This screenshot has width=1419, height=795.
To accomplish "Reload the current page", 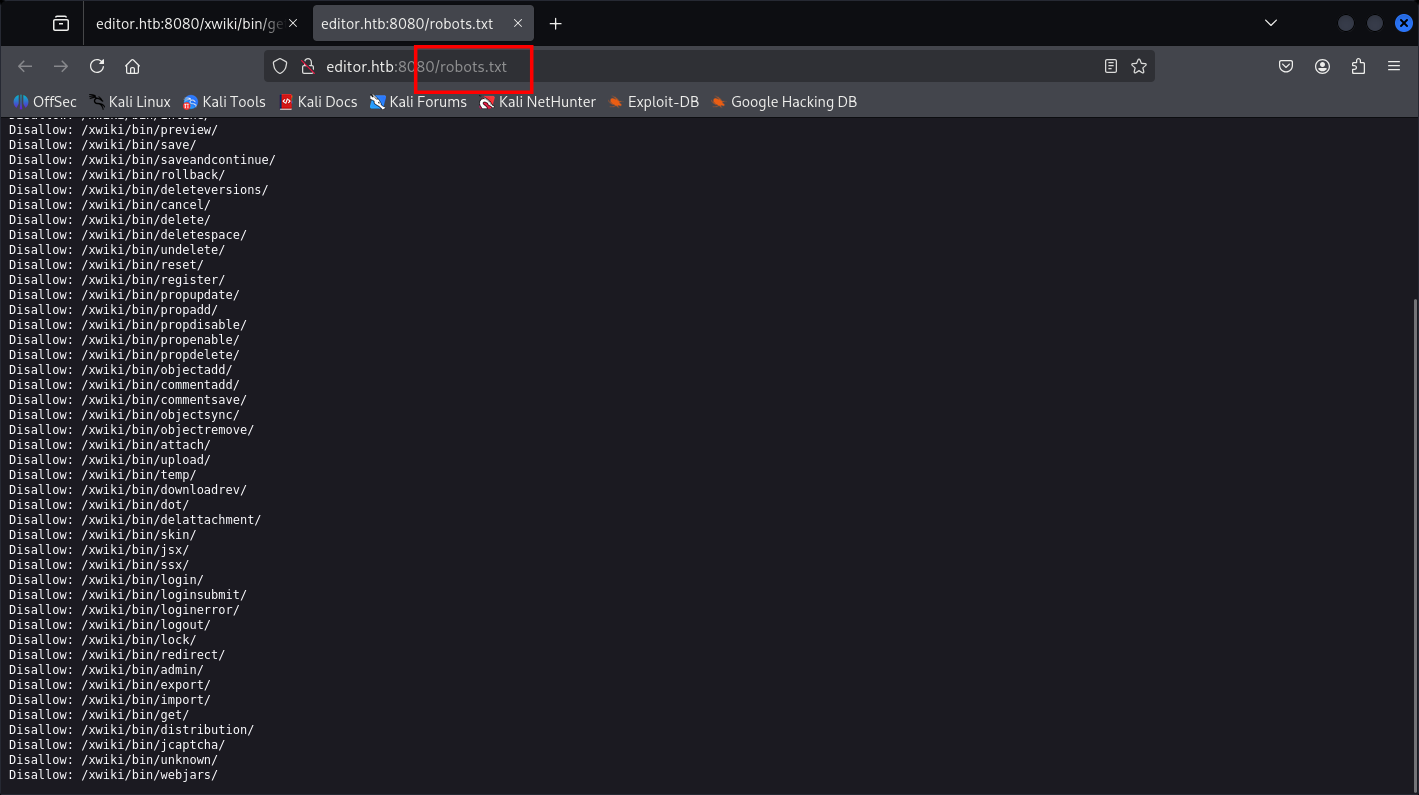I will [97, 66].
